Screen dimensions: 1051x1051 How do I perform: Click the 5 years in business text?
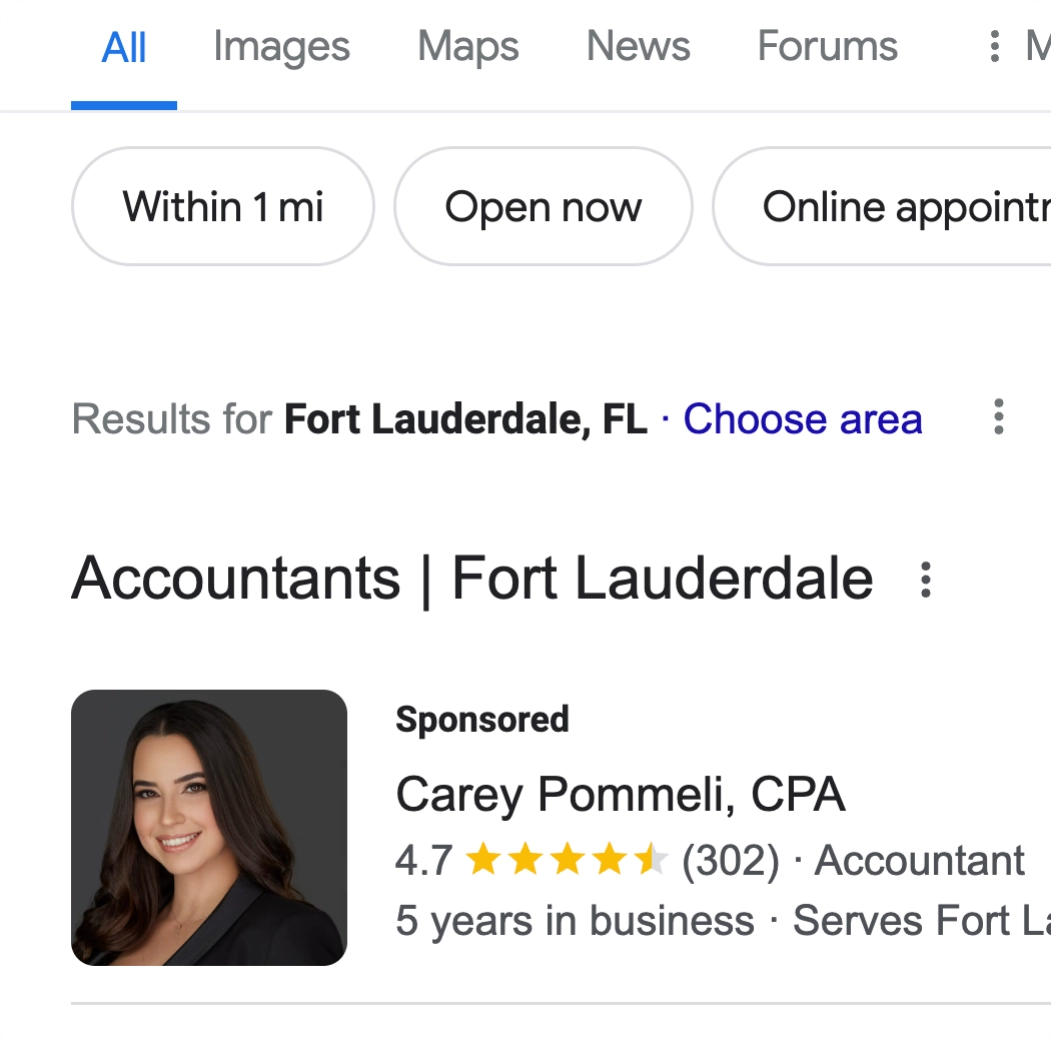(575, 920)
